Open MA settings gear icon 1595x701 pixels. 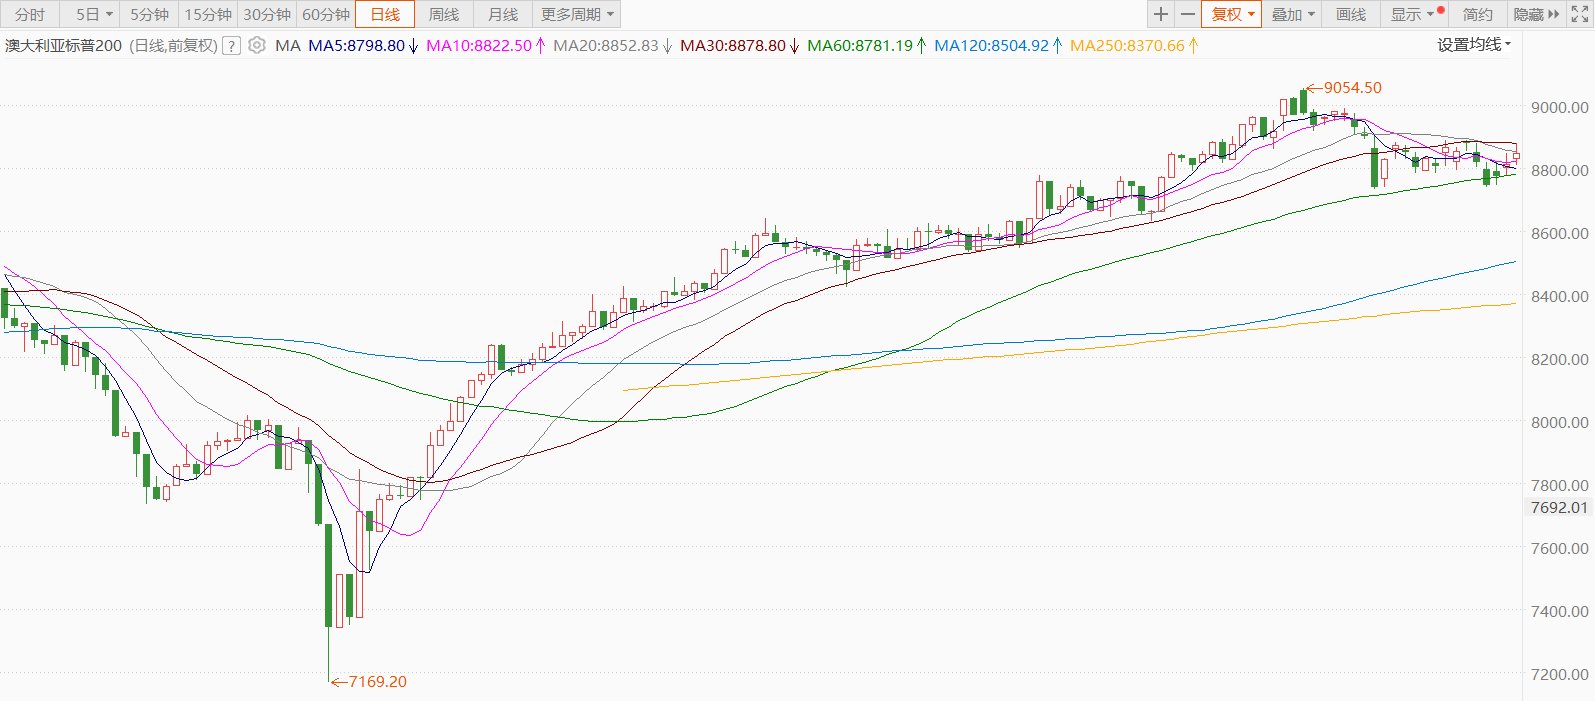pos(257,45)
